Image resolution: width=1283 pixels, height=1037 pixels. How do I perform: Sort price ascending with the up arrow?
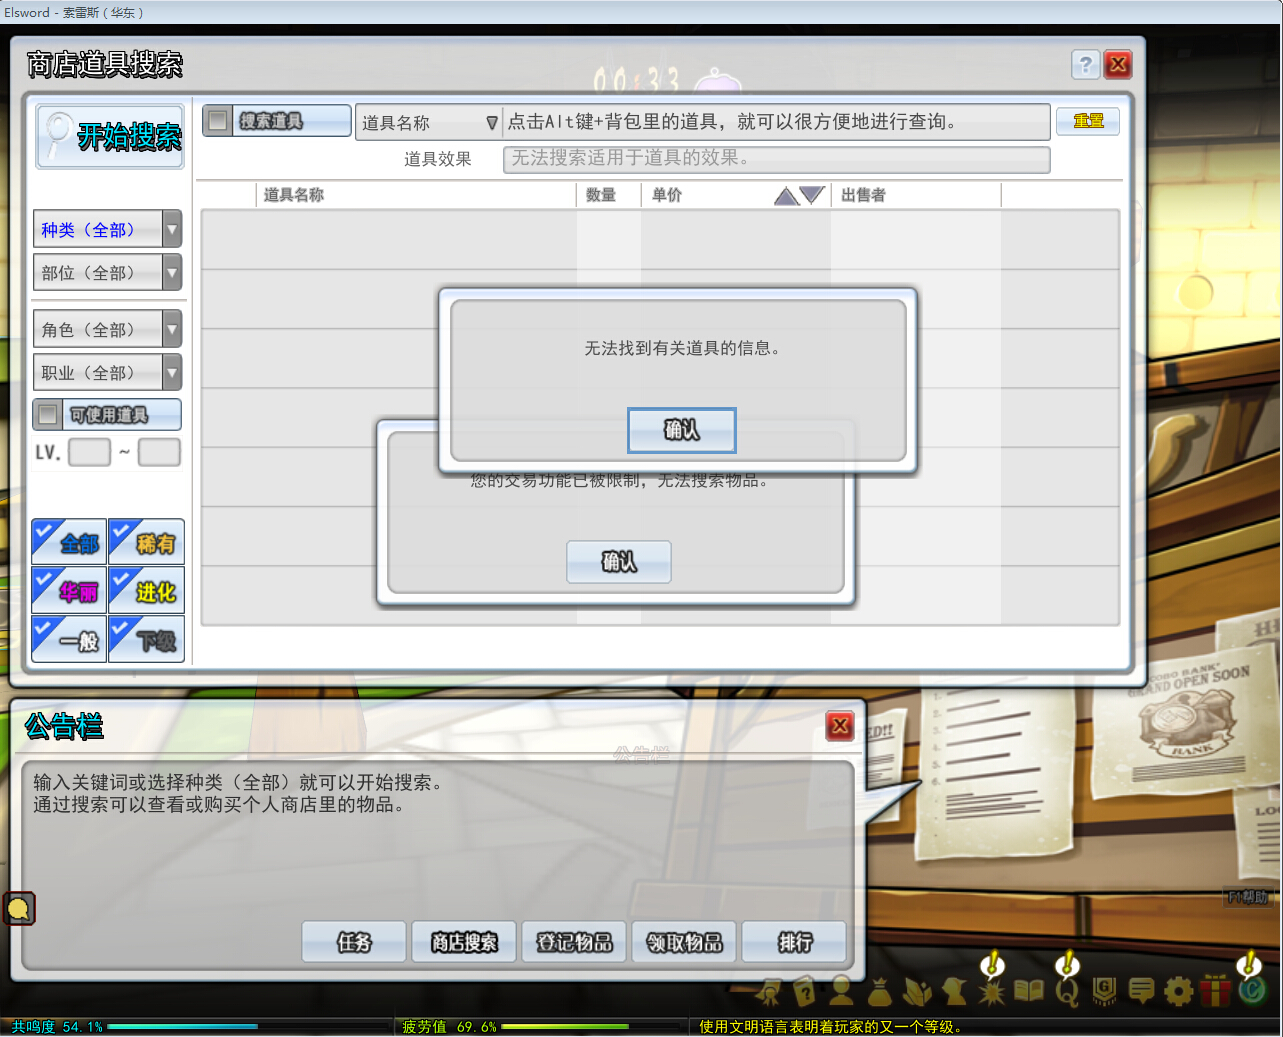(x=787, y=195)
